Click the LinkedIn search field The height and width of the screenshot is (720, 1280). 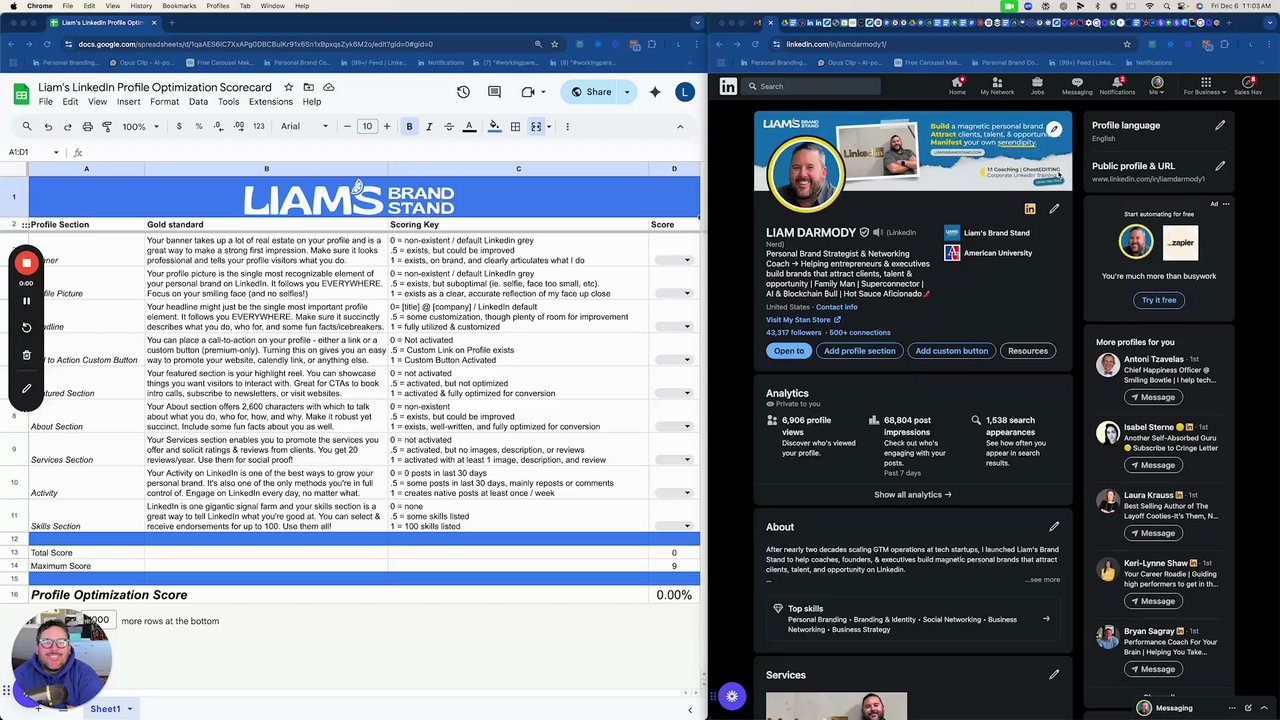tap(812, 87)
